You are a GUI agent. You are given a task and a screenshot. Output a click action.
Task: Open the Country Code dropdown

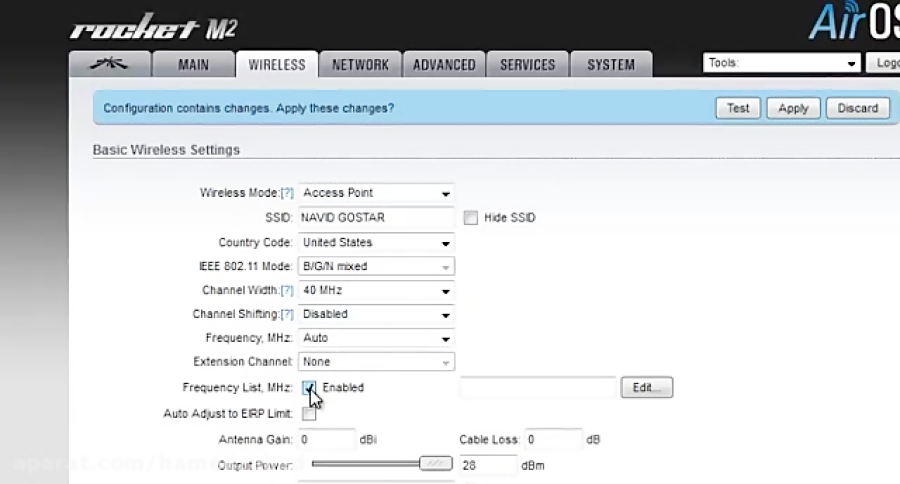coord(376,243)
